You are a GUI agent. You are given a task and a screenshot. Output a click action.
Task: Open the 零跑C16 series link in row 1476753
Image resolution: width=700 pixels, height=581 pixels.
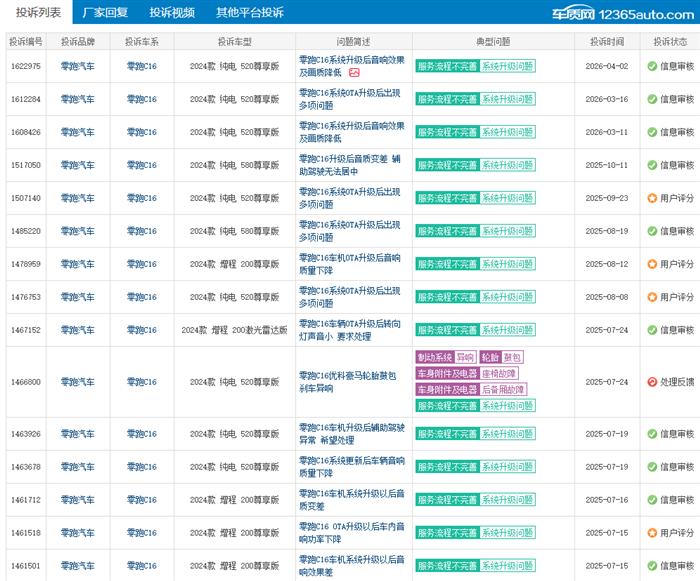[142, 297]
